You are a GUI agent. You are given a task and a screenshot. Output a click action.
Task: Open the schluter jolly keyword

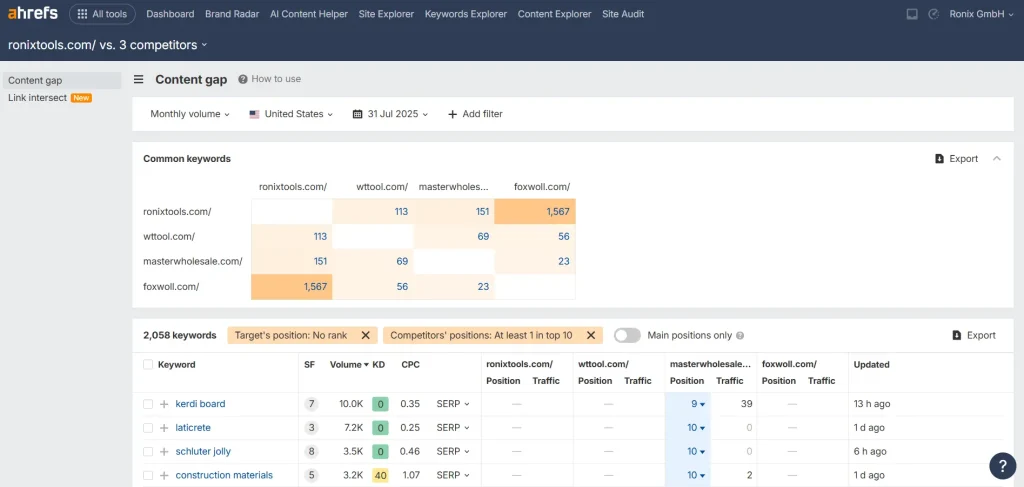point(203,451)
